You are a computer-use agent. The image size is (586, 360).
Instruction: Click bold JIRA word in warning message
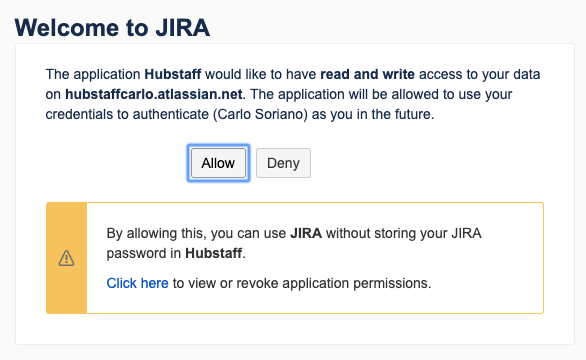[306, 233]
